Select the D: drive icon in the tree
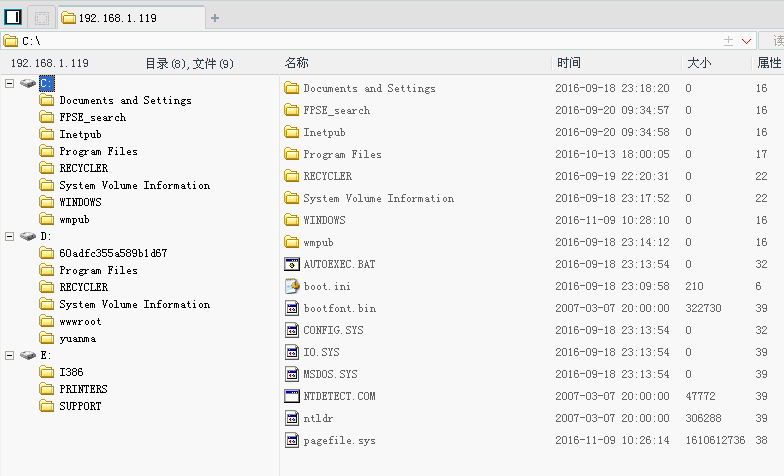 28,236
